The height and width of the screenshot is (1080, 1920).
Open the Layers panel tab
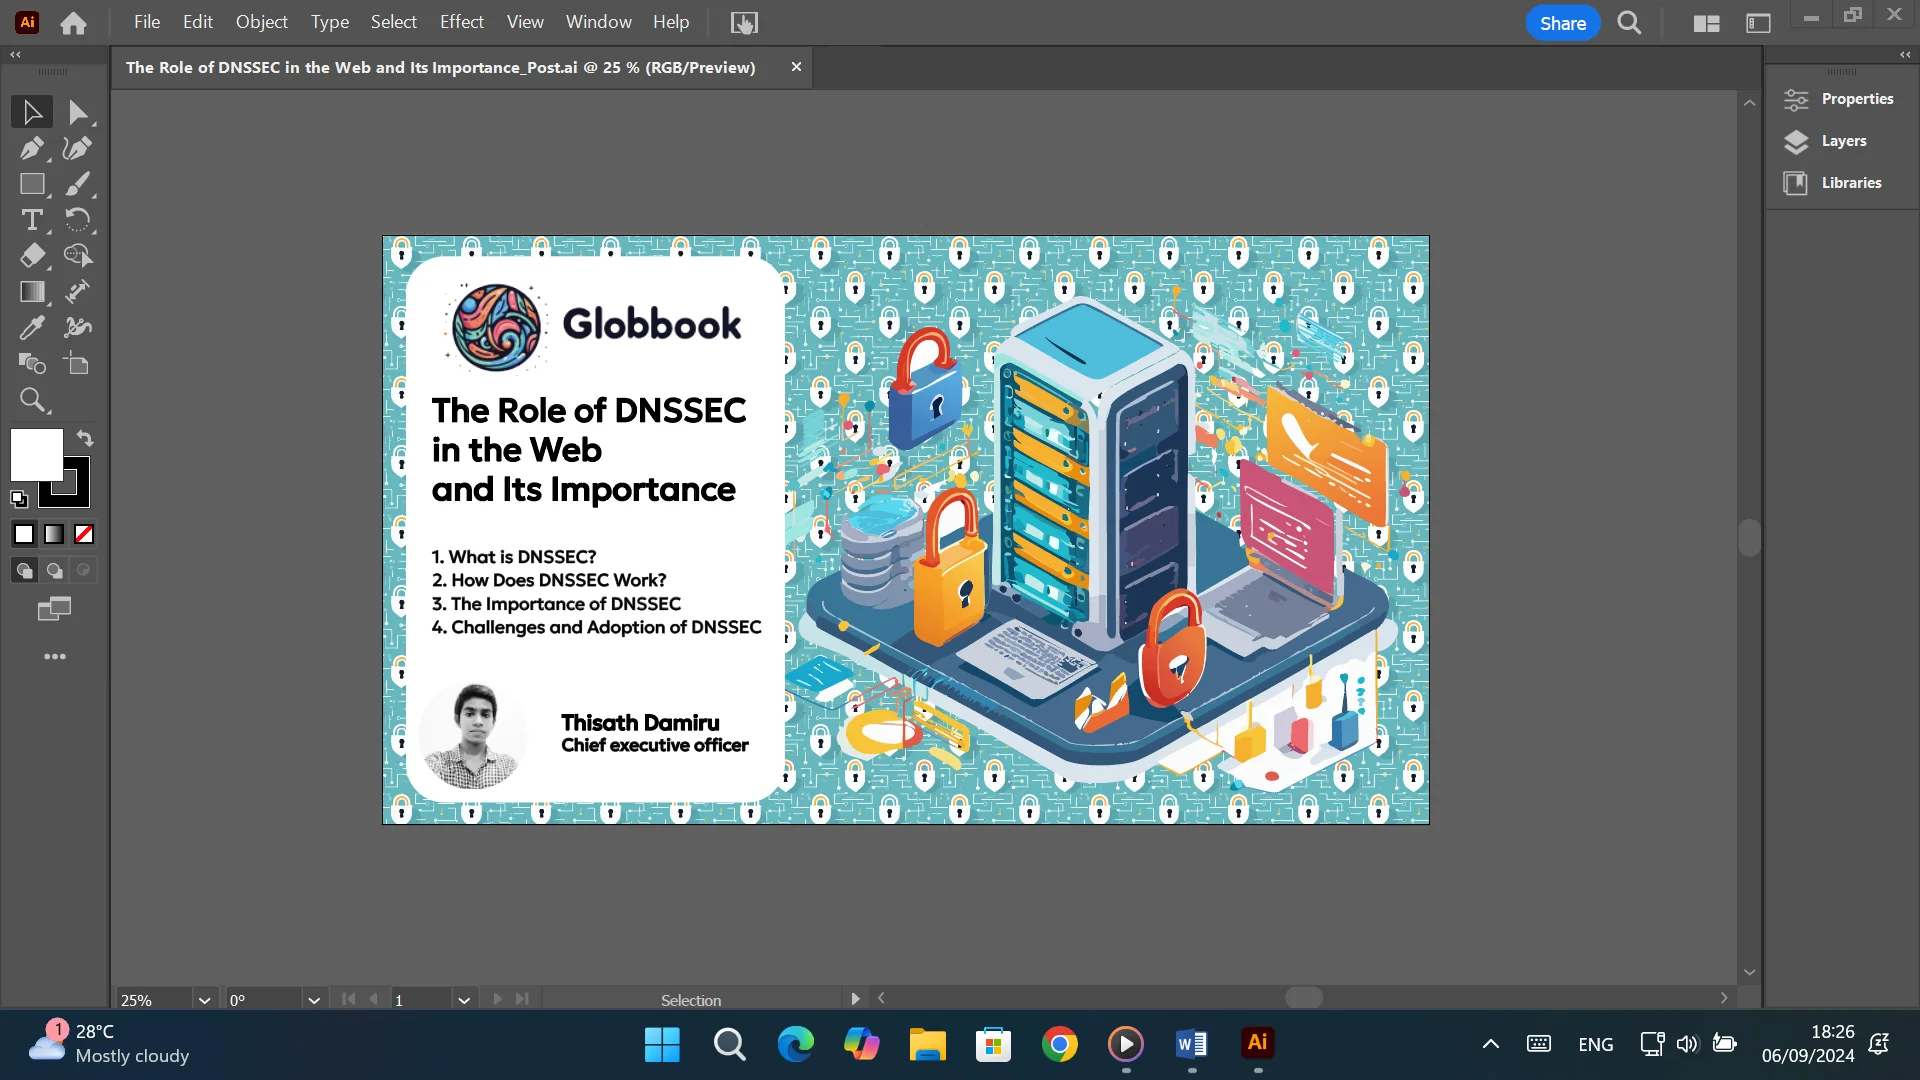(1843, 141)
